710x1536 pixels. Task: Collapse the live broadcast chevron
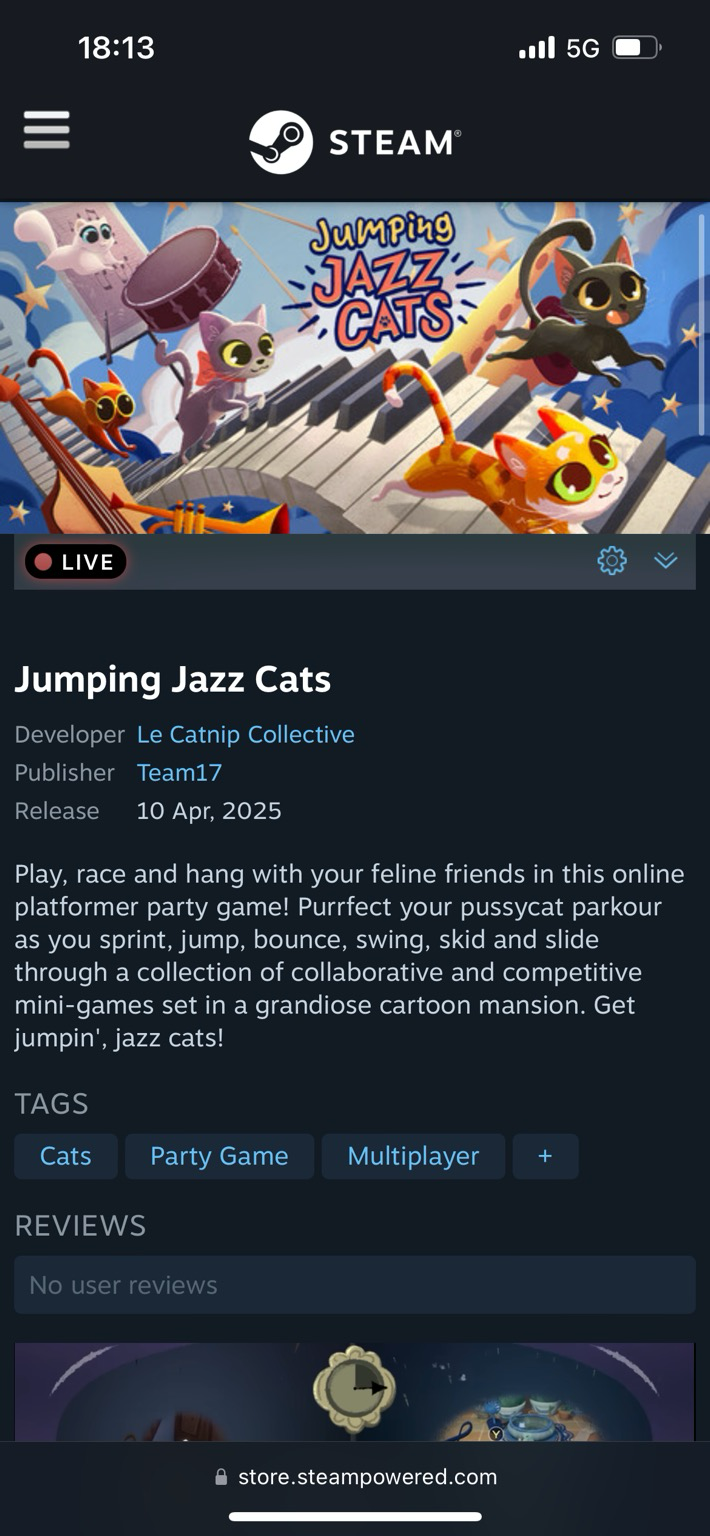(x=666, y=561)
